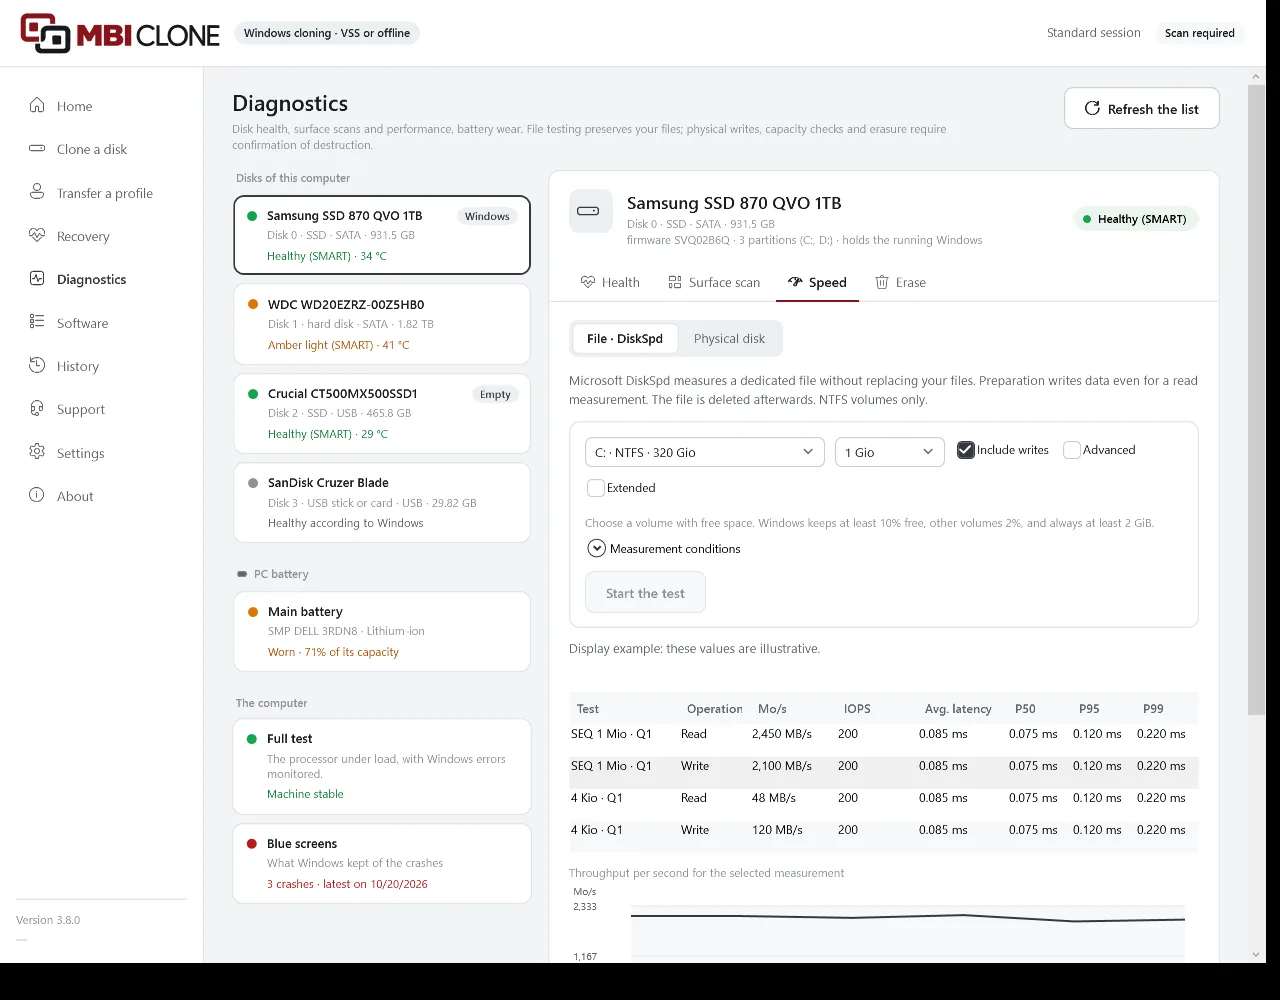Click the Avg. latency column header
The height and width of the screenshot is (1000, 1280).
point(958,709)
